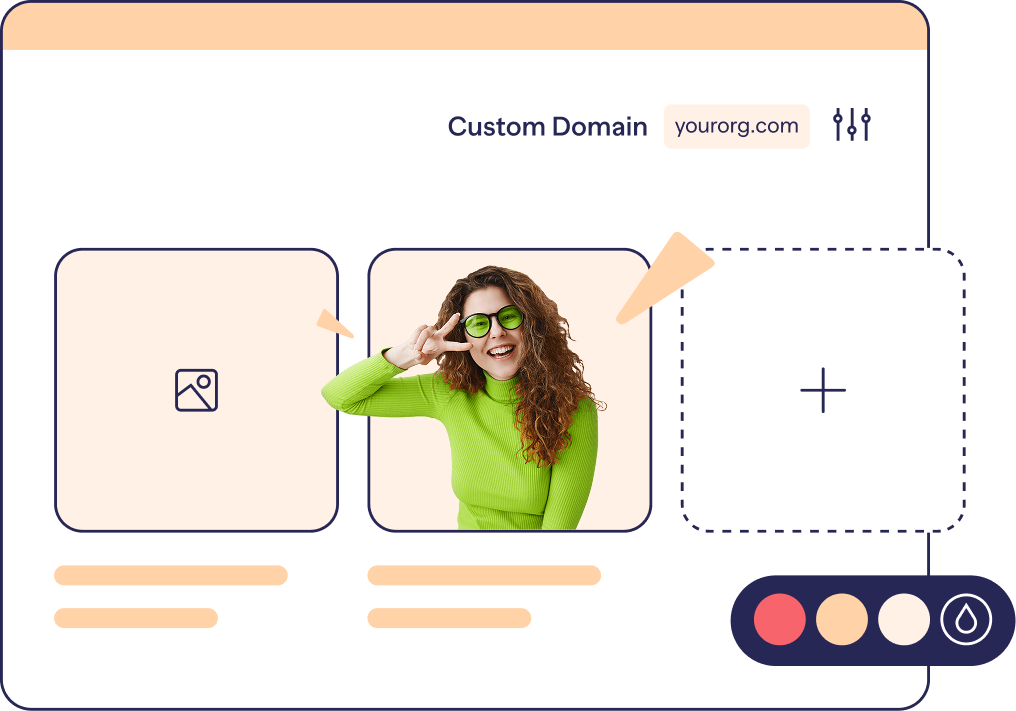1016x711 pixels.
Task: Select the orange header bar tab
Action: pyautogui.click(x=465, y=28)
